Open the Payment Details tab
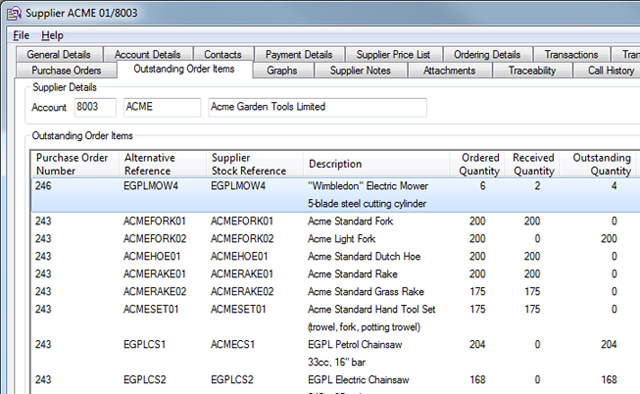Image resolution: width=640 pixels, height=394 pixels. click(x=299, y=54)
